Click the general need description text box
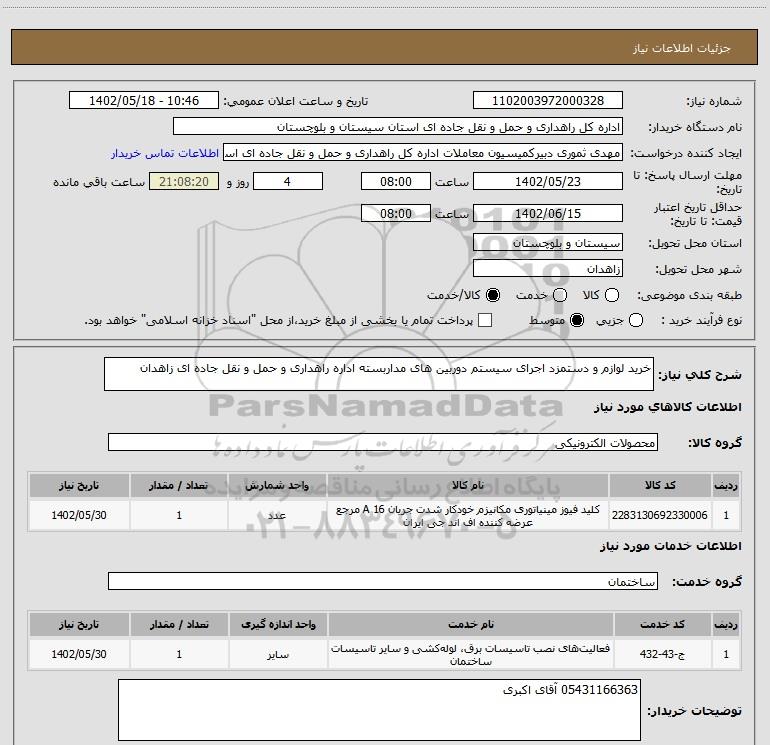 click(x=379, y=374)
